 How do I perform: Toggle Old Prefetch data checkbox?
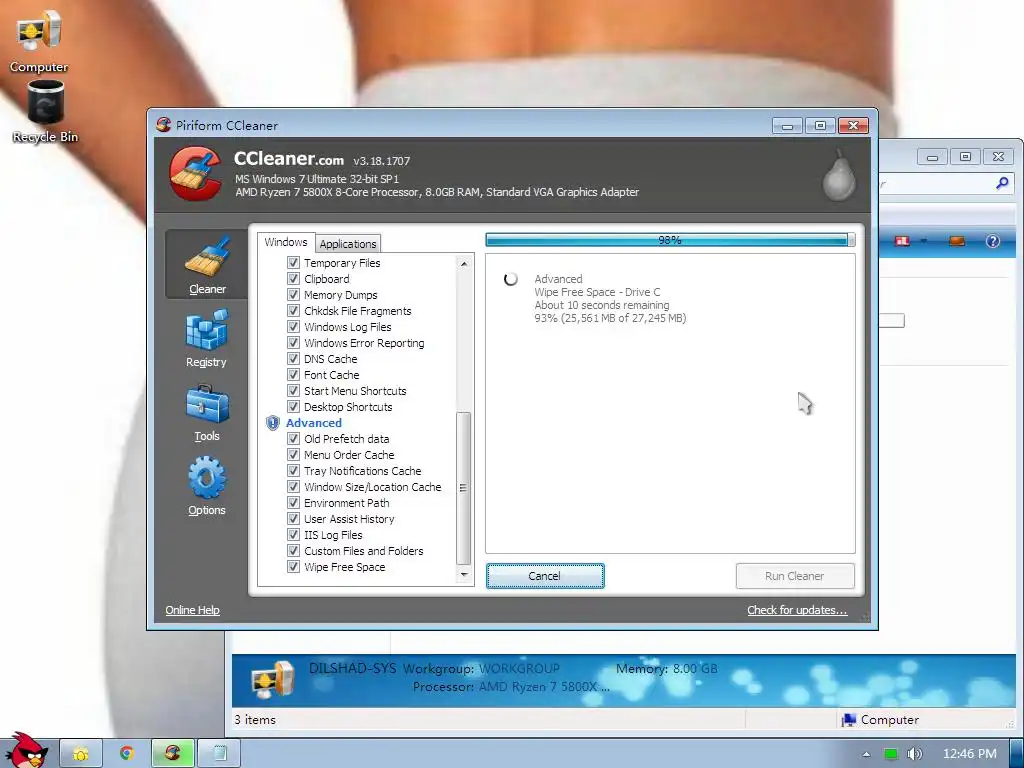pos(293,438)
